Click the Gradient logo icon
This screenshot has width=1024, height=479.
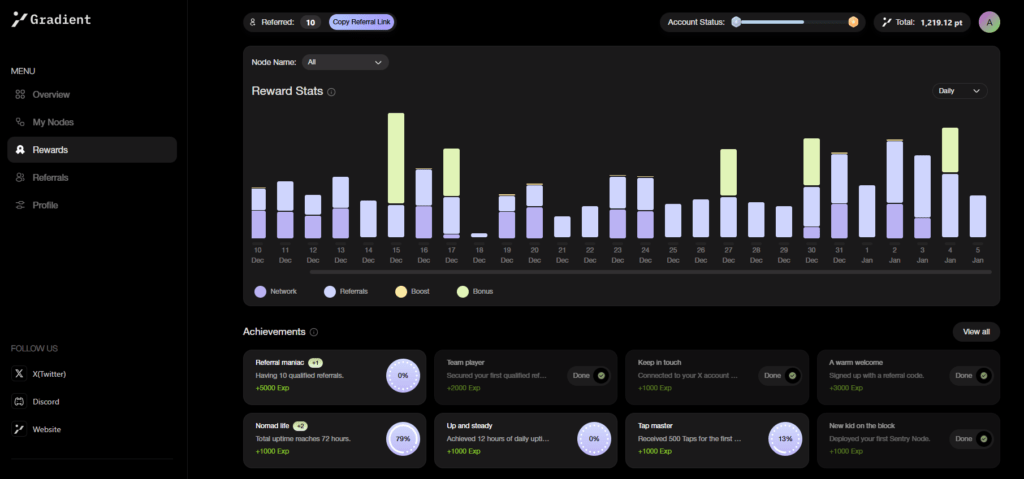[x=19, y=19]
